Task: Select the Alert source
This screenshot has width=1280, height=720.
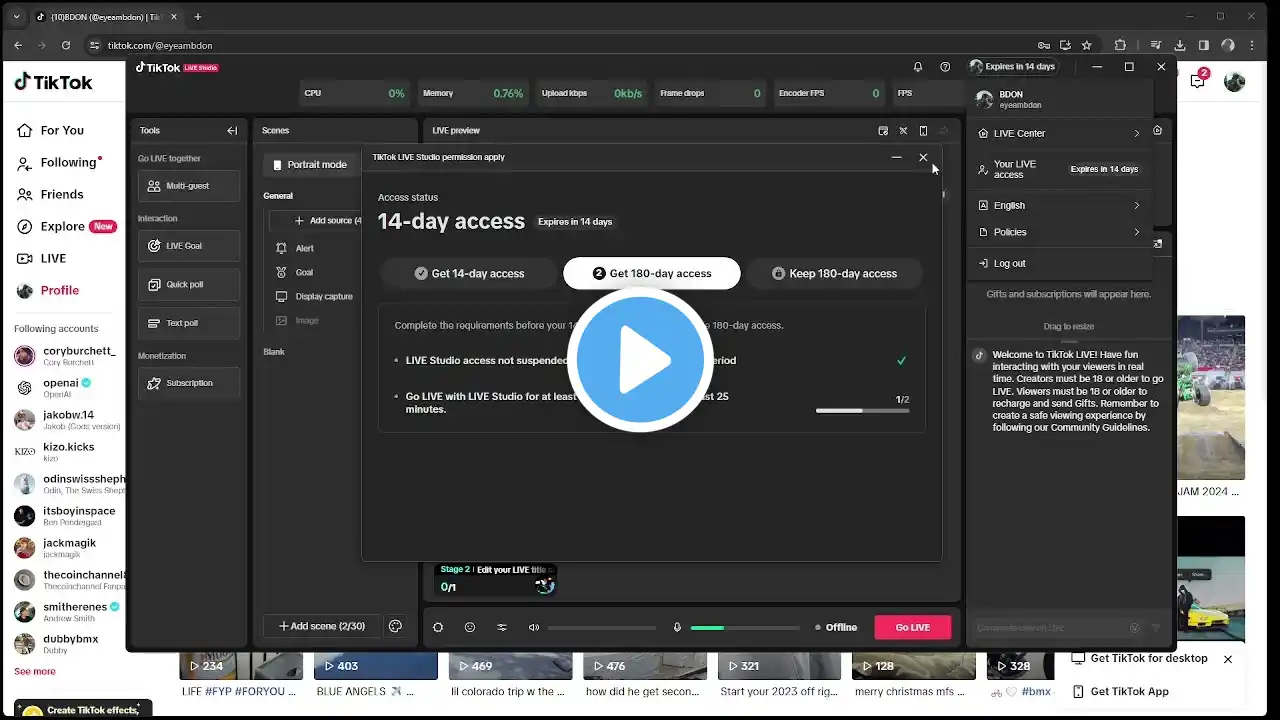Action: pos(304,248)
